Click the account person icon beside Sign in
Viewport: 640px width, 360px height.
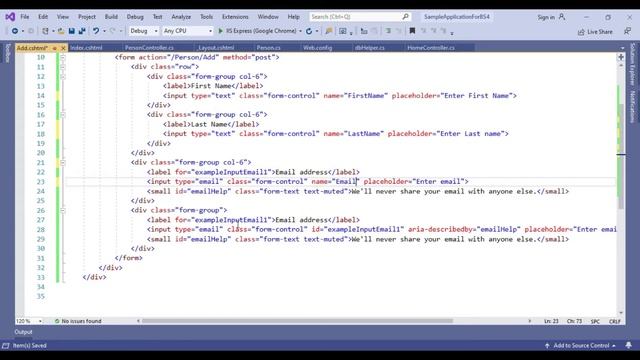(562, 17)
